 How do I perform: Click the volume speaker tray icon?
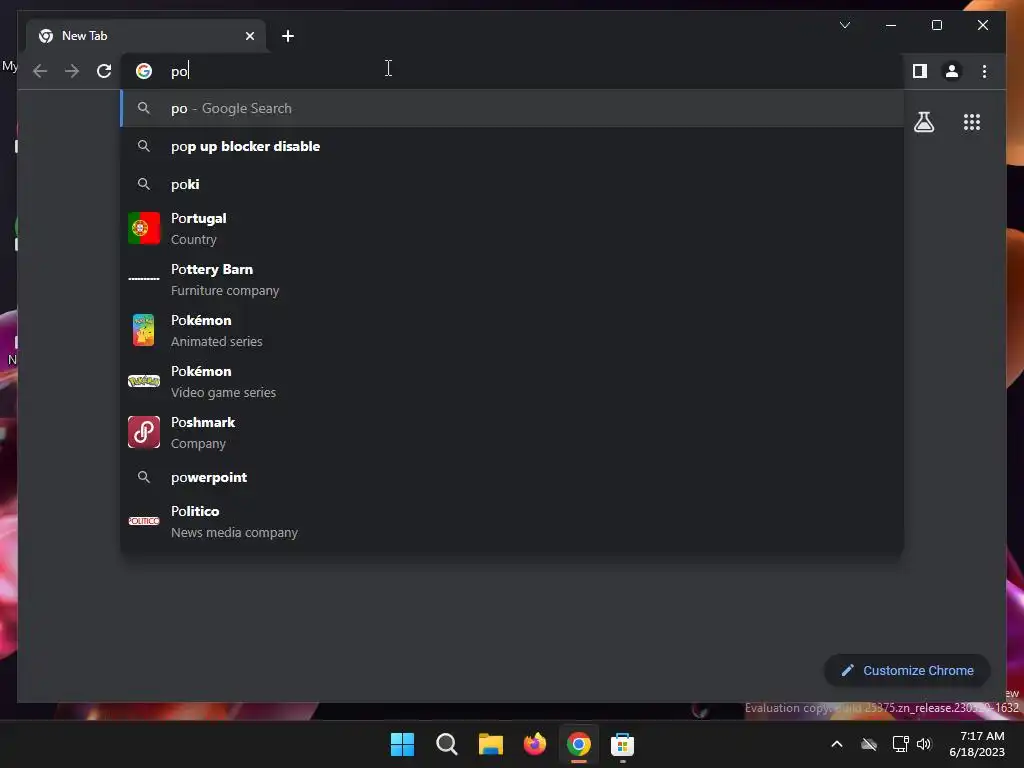[x=923, y=744]
